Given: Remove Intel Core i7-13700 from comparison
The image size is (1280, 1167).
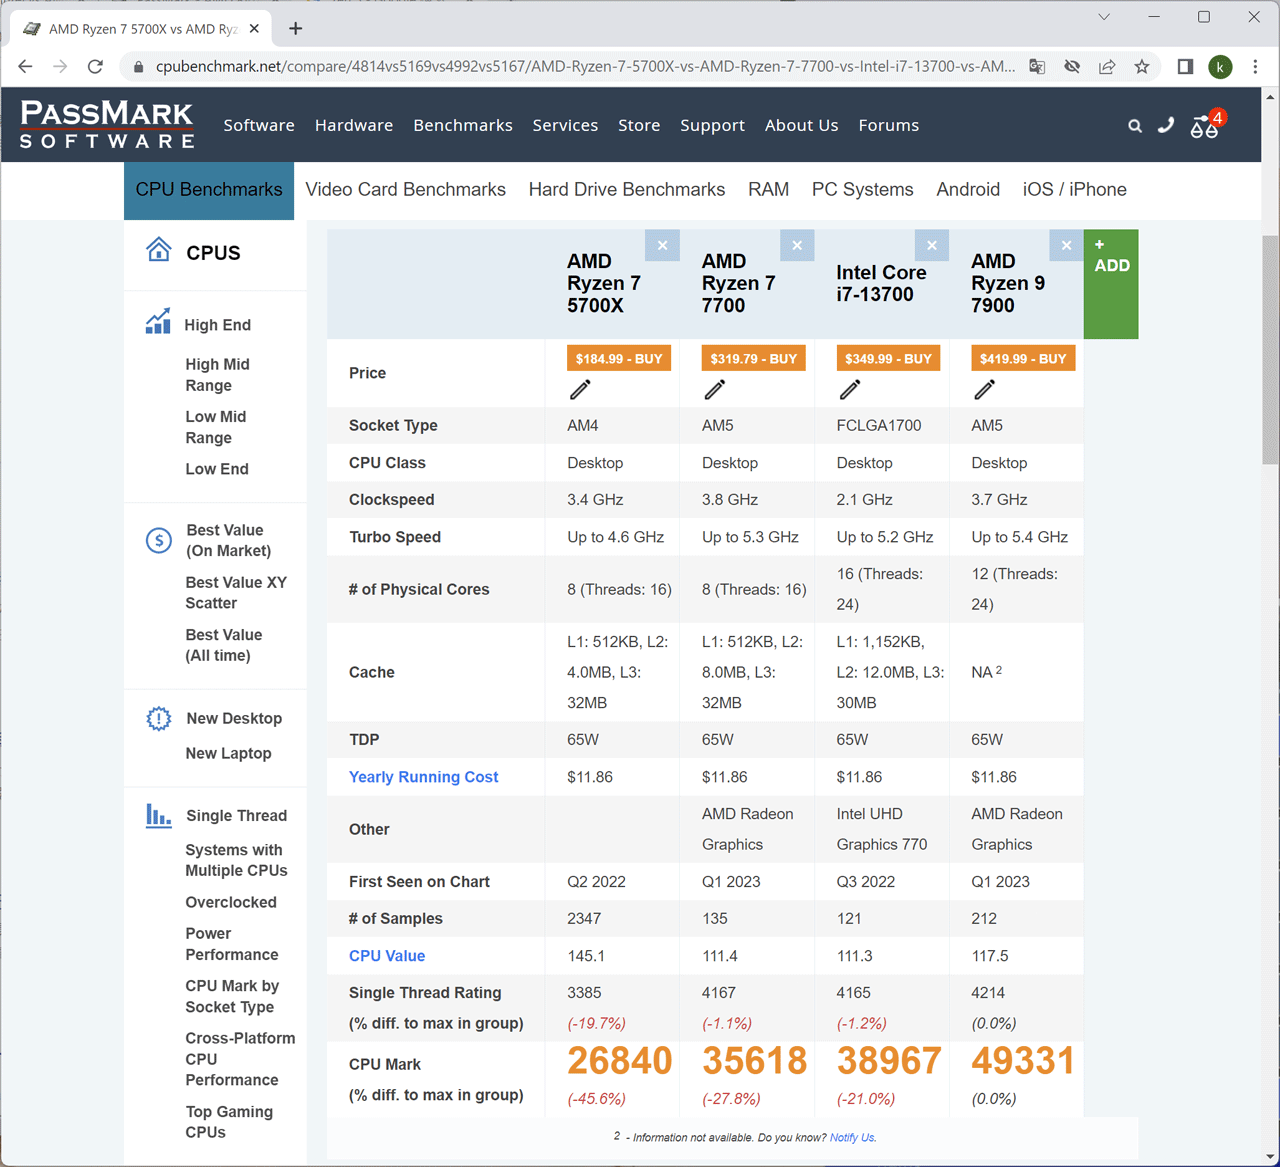Looking at the screenshot, I should (x=932, y=245).
